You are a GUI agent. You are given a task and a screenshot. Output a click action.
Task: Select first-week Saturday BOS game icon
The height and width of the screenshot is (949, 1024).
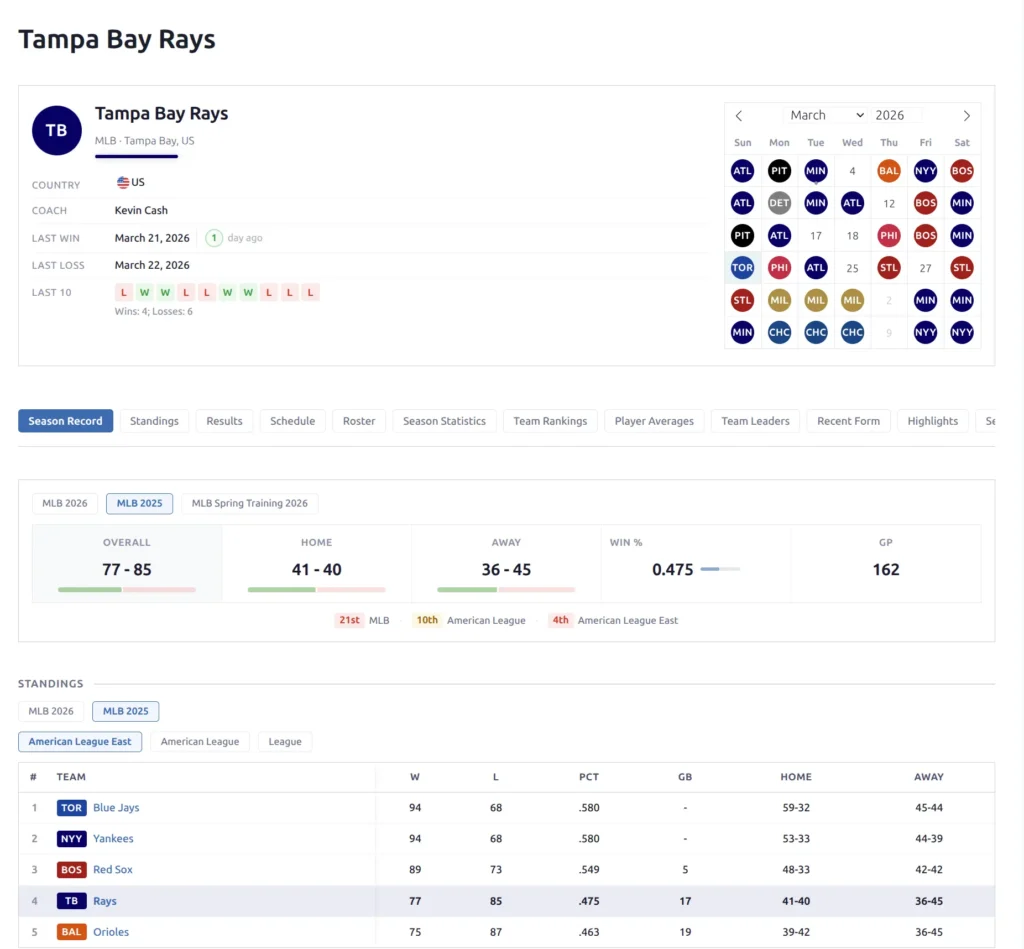click(x=962, y=171)
